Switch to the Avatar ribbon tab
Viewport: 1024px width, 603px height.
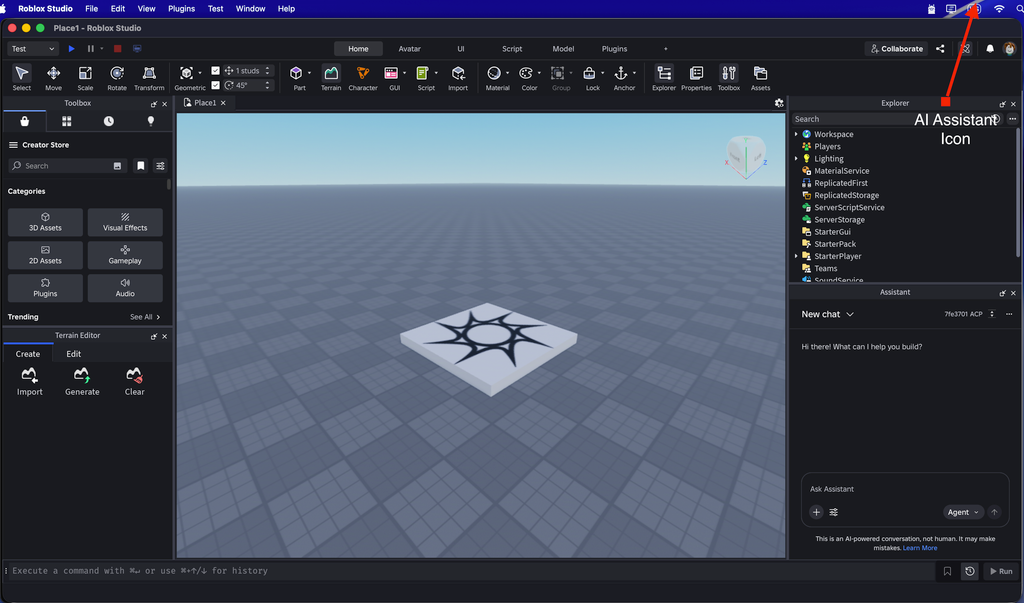409,49
